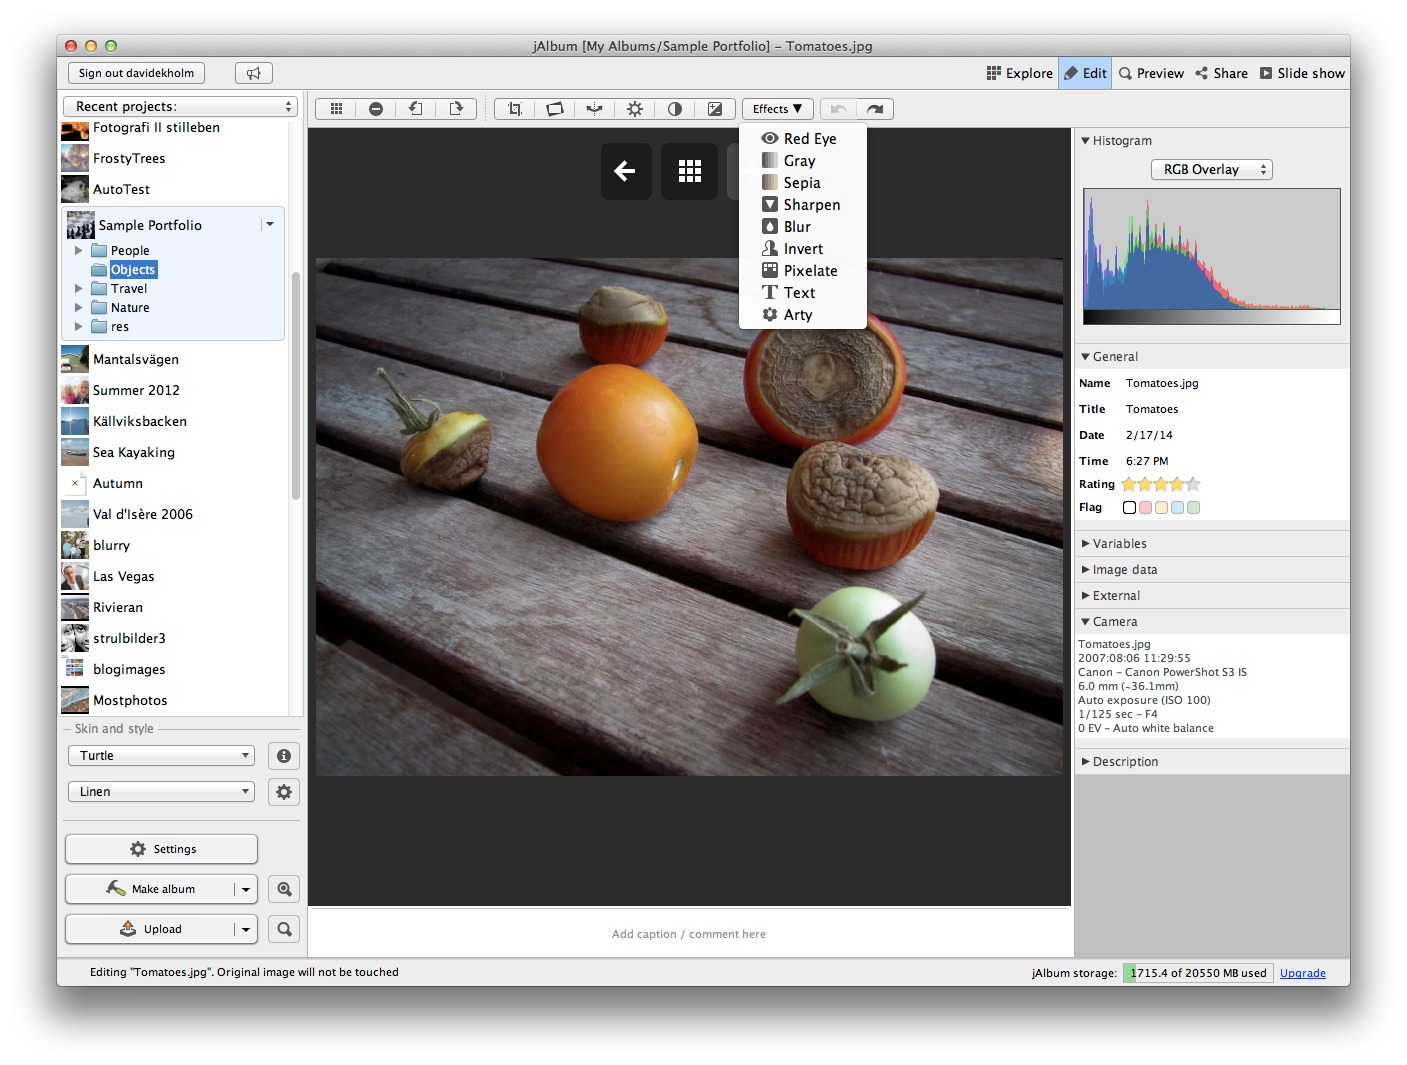Click the thumbnails grid toolbar icon

(x=336, y=109)
